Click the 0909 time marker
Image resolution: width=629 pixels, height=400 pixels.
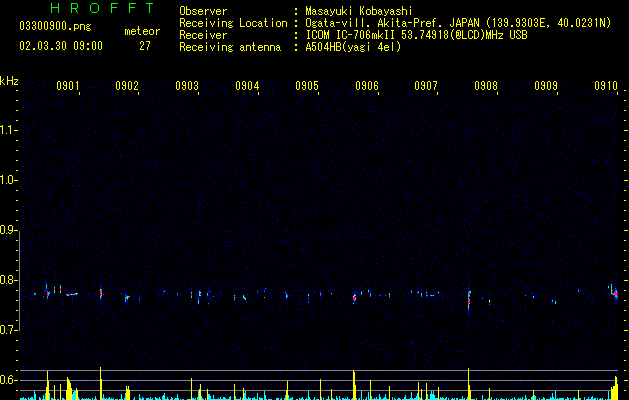pyautogui.click(x=546, y=86)
